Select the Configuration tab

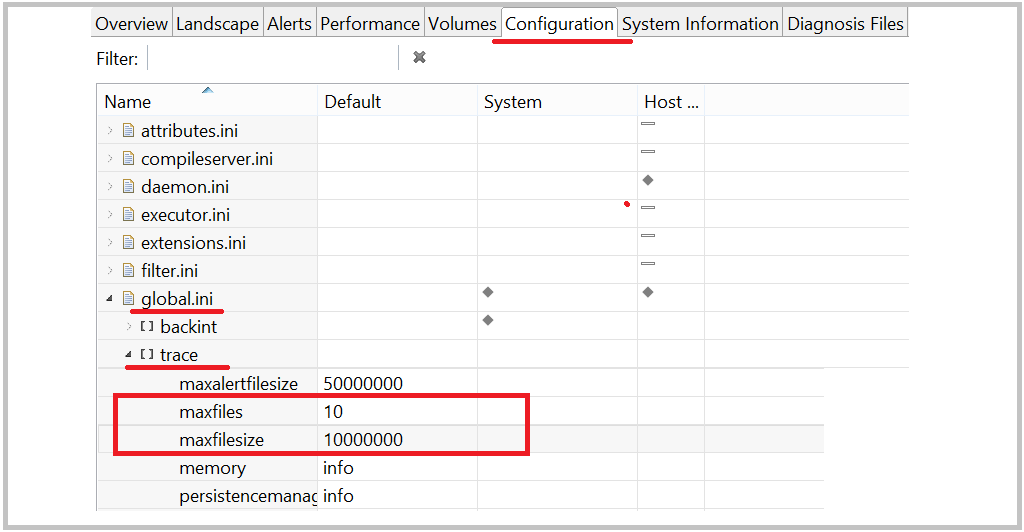559,24
